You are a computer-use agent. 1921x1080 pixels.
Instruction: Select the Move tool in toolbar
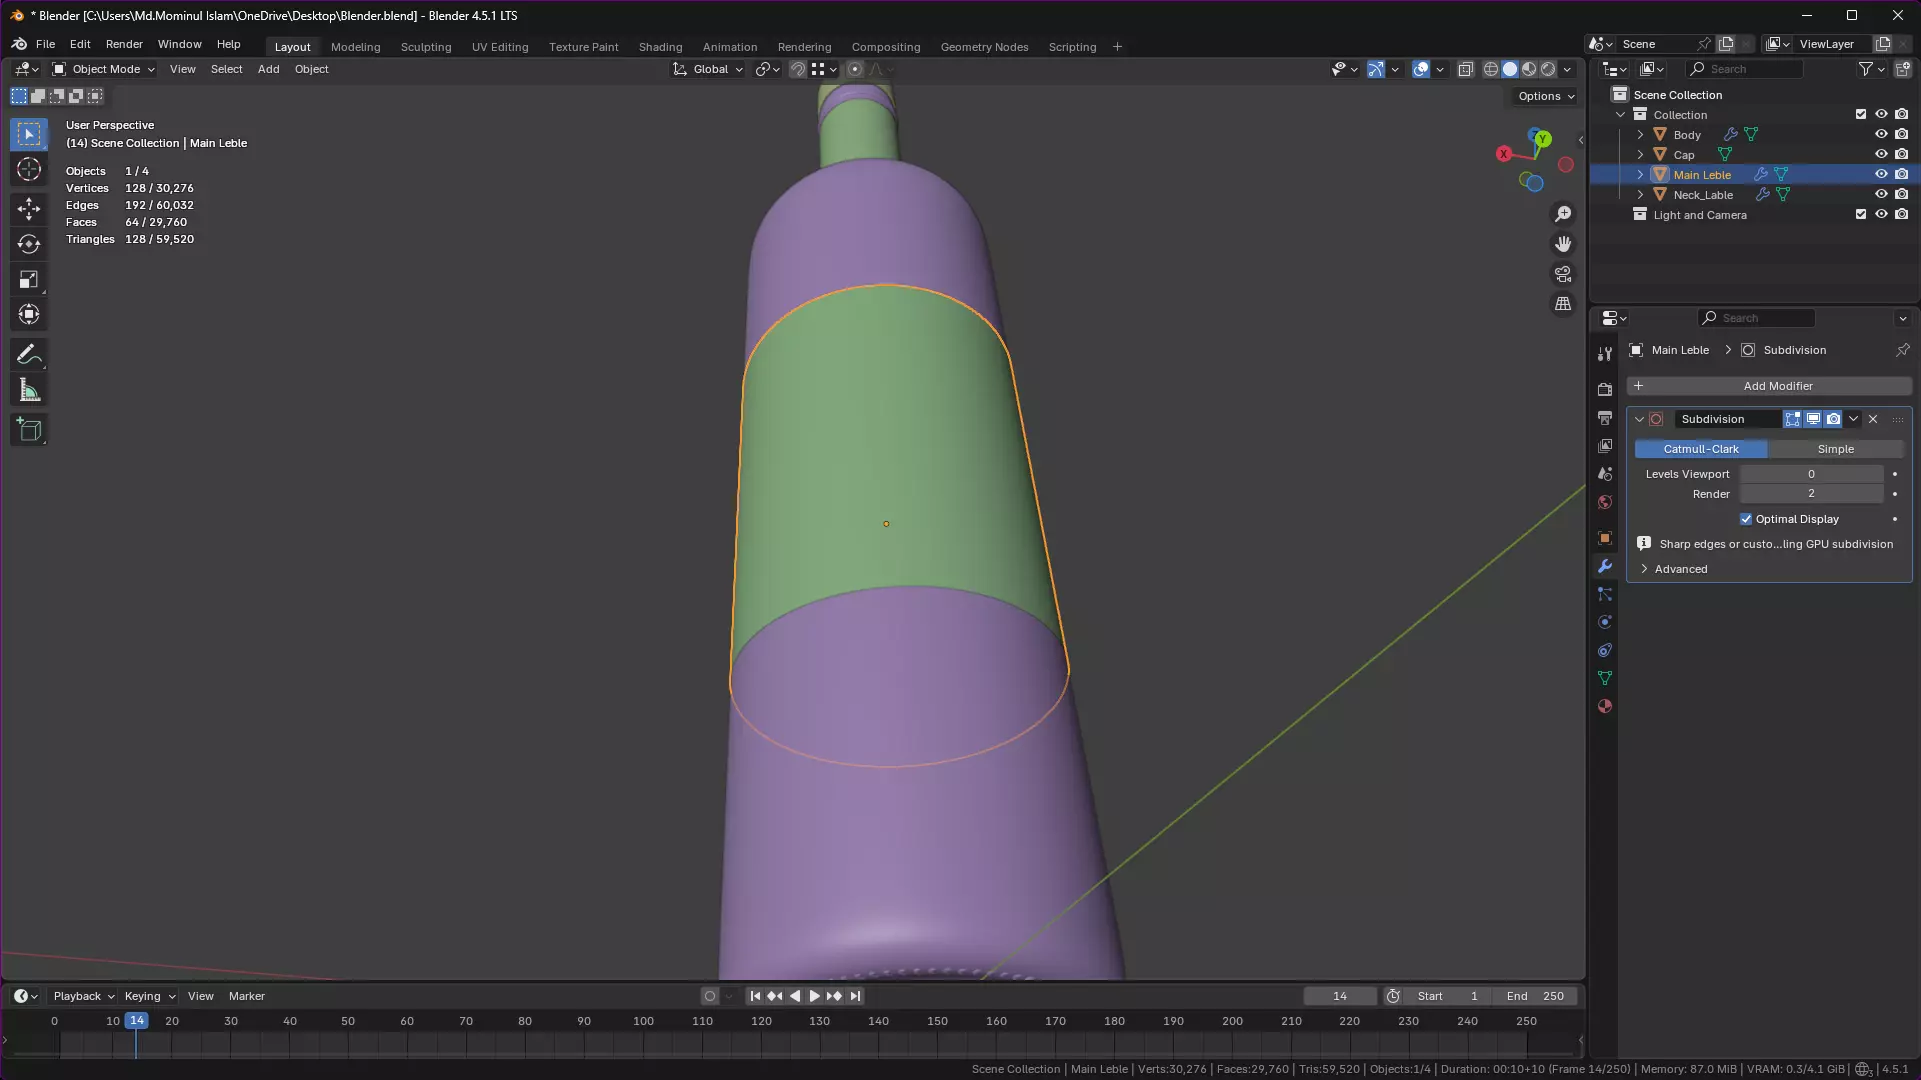(x=29, y=208)
